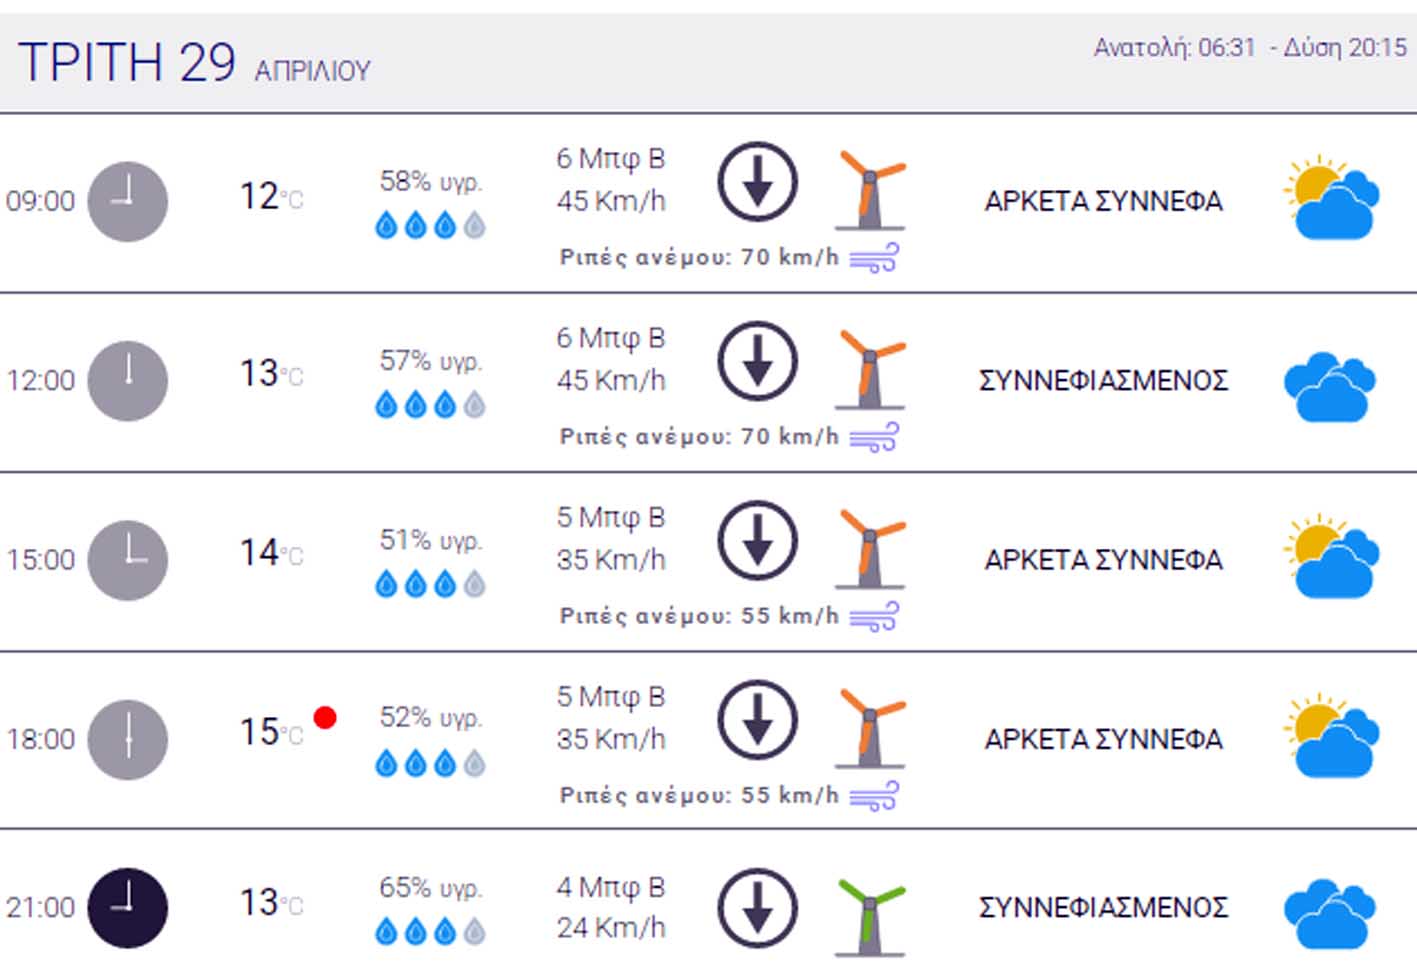Screen dimensions: 1417x980
Task: Click the wind gust icon at 18:00
Action: 874,796
